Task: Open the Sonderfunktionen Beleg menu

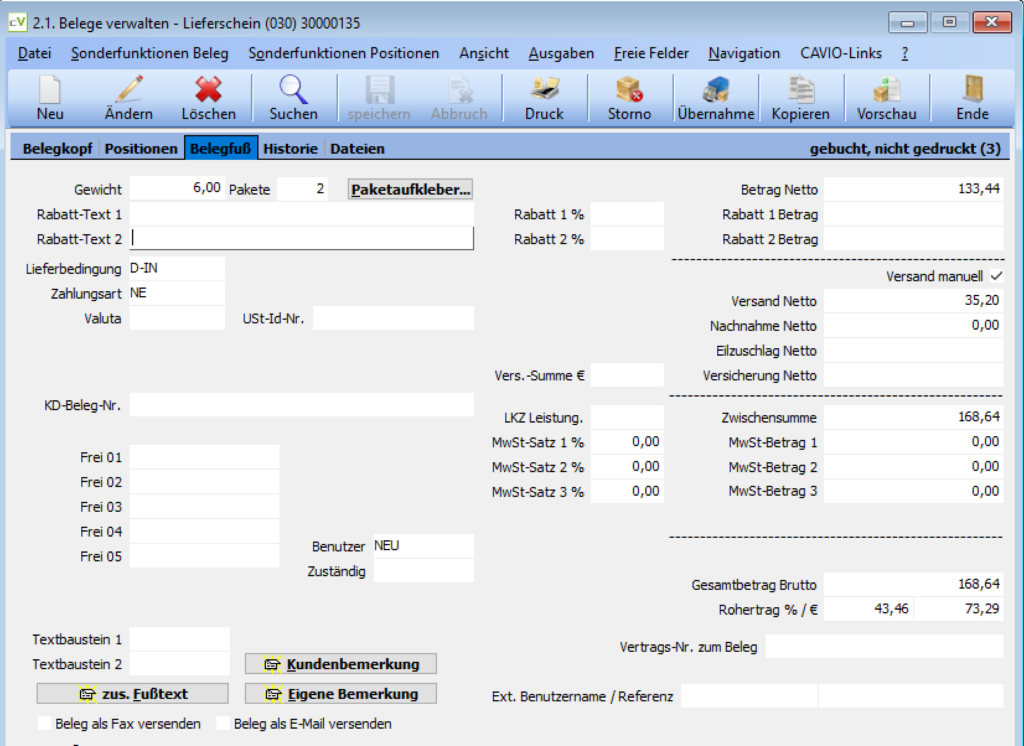Action: tap(150, 54)
